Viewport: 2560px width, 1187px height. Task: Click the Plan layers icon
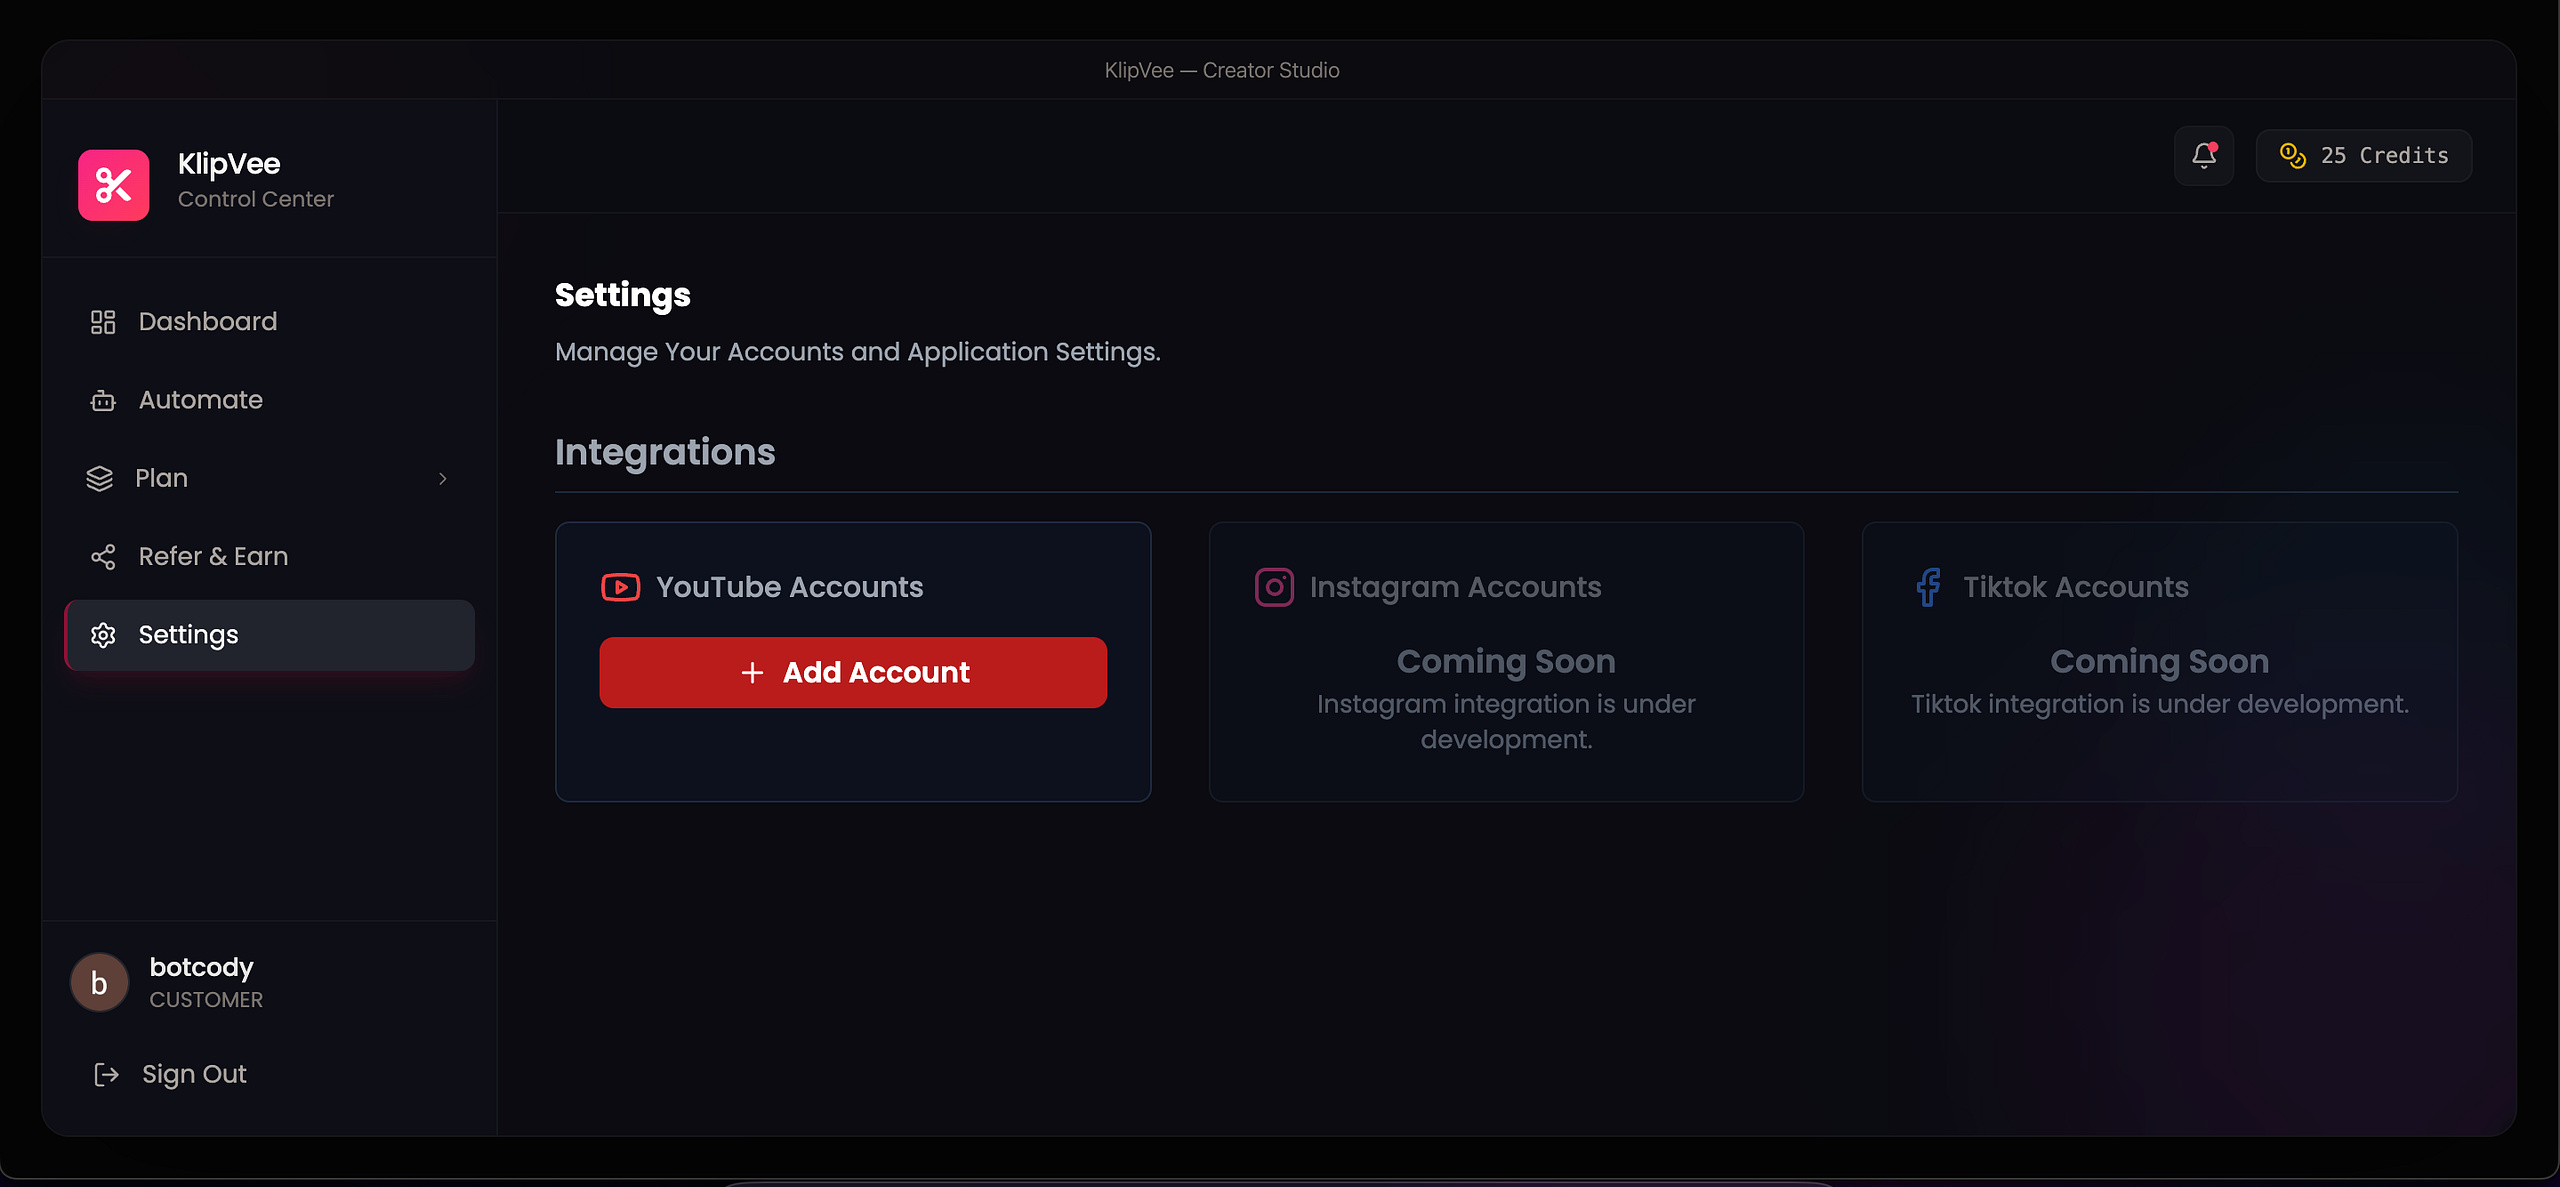[100, 479]
